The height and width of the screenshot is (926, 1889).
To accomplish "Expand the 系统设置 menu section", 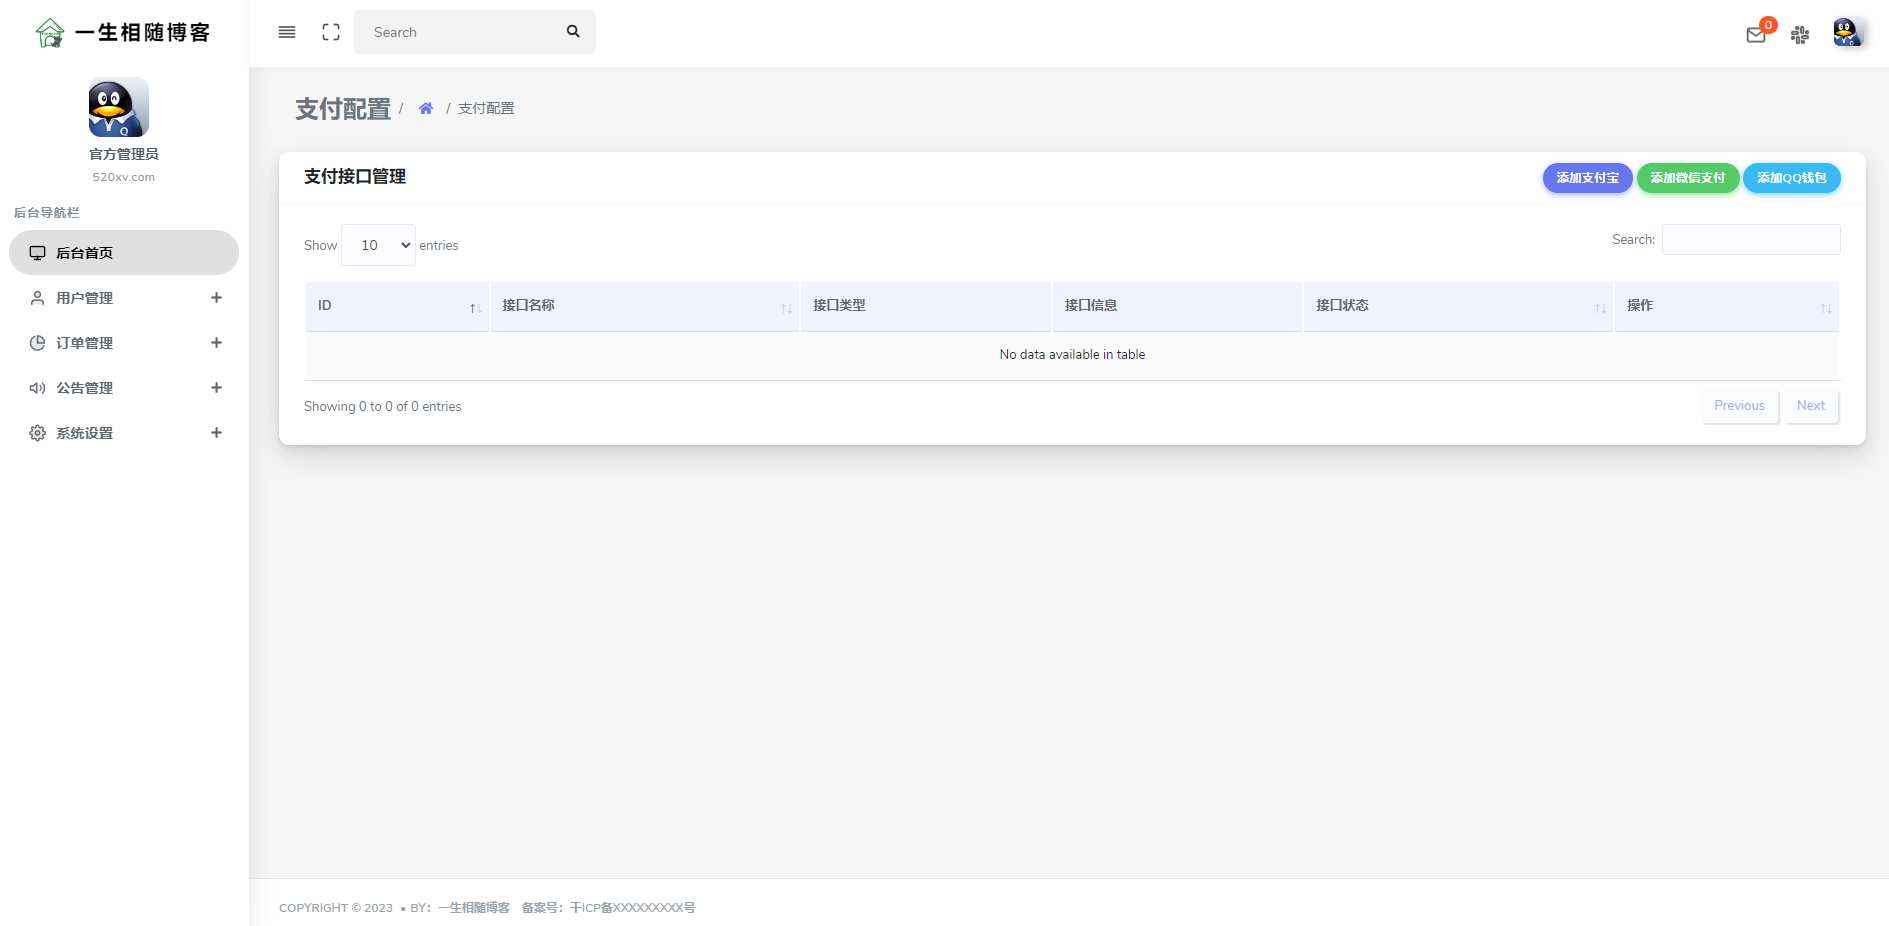I will tap(216, 432).
